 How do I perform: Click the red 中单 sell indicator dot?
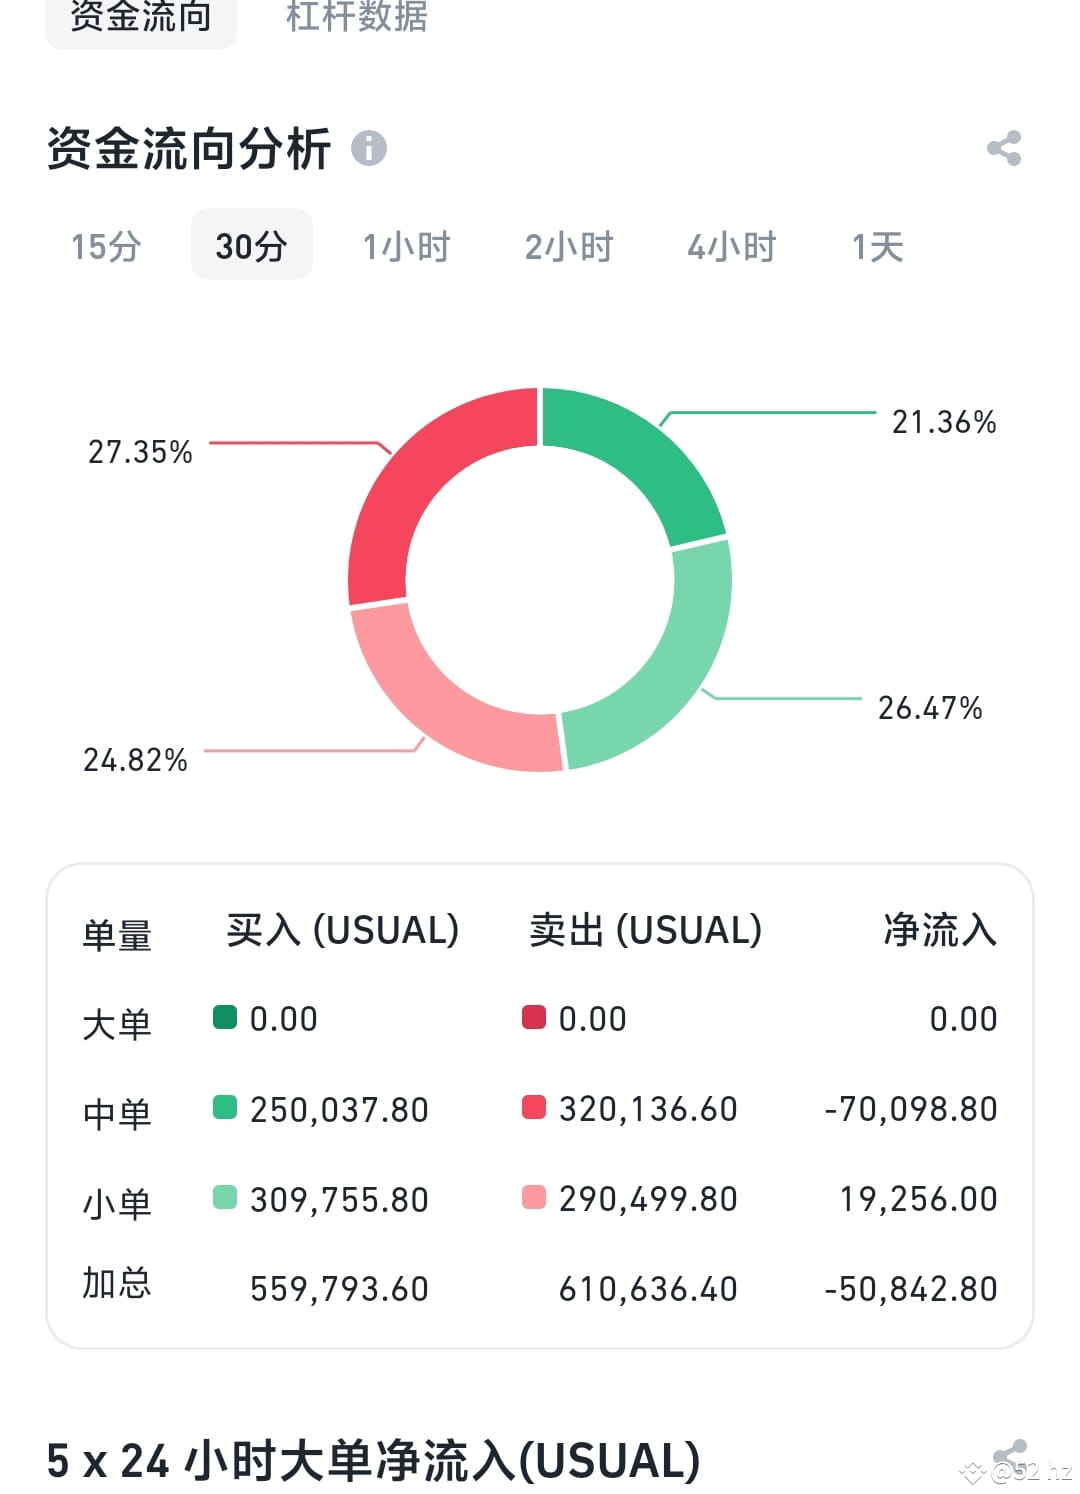pos(536,1108)
